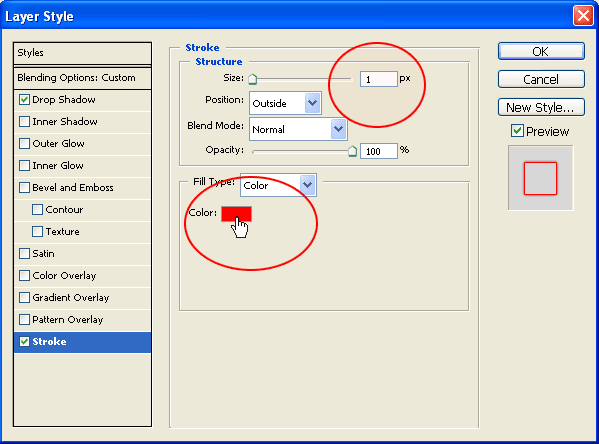Click the style preview thumbnail
This screenshot has width=599, height=444.
click(x=540, y=178)
